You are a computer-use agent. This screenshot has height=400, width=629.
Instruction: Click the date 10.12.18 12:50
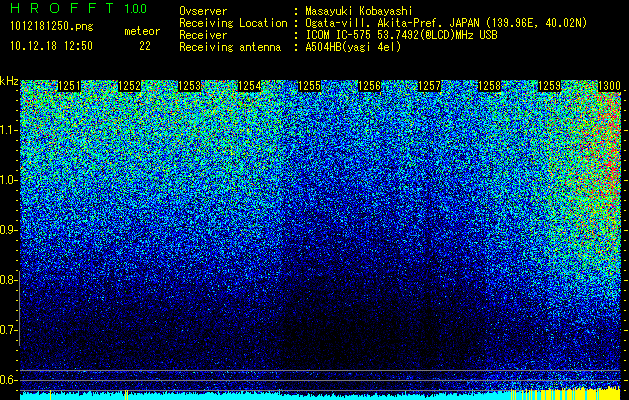51,46
